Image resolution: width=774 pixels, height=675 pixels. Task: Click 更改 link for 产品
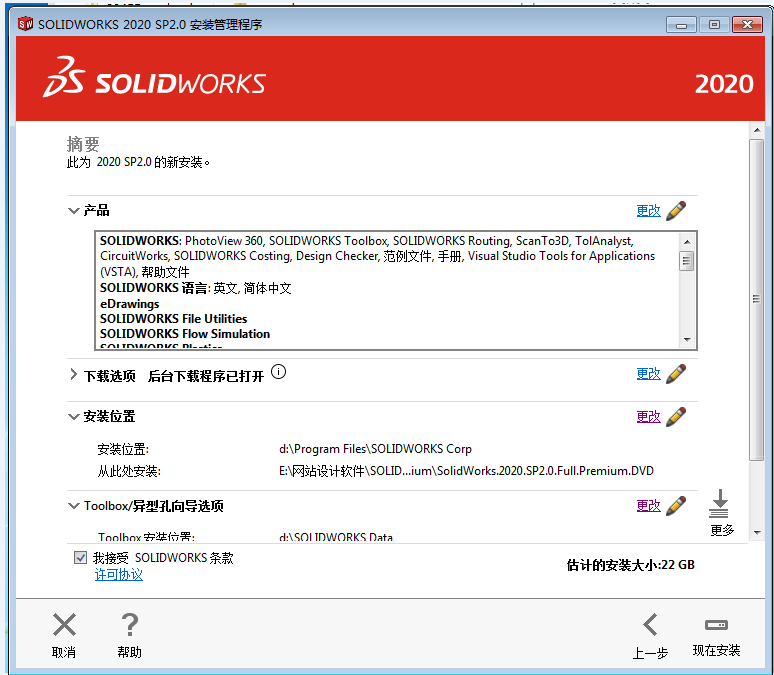coord(648,211)
